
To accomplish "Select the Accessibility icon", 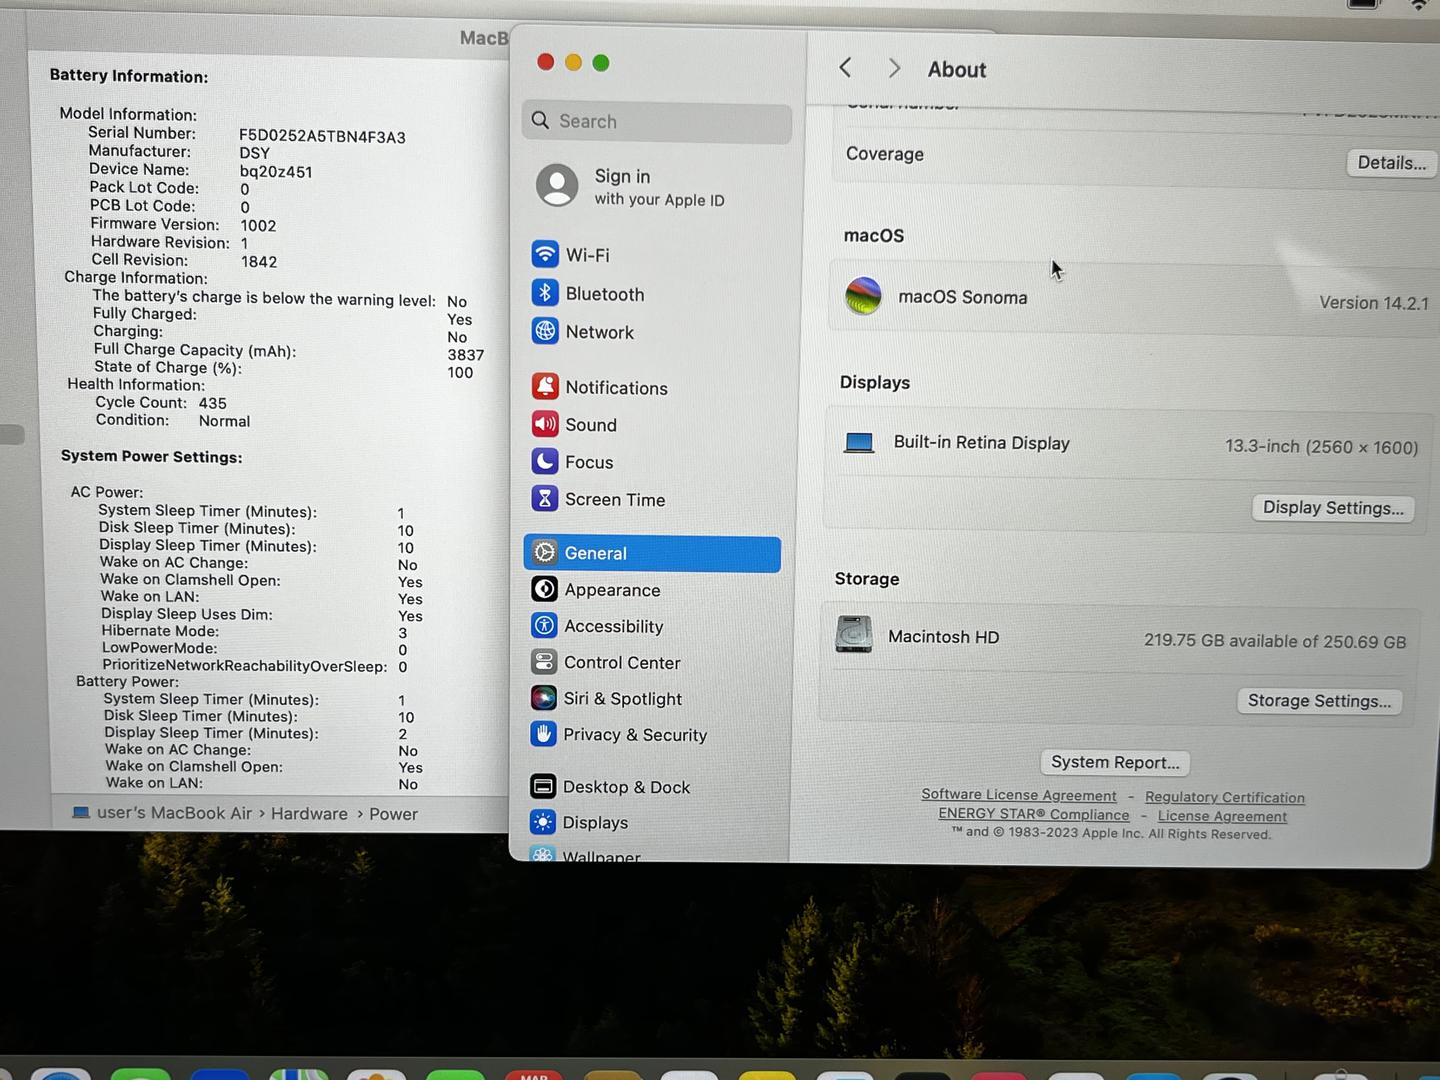I will pyautogui.click(x=544, y=625).
